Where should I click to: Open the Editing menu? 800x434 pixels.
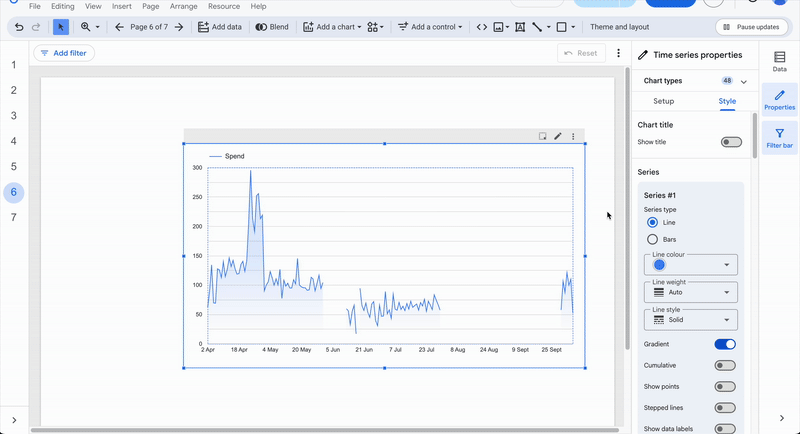point(63,6)
